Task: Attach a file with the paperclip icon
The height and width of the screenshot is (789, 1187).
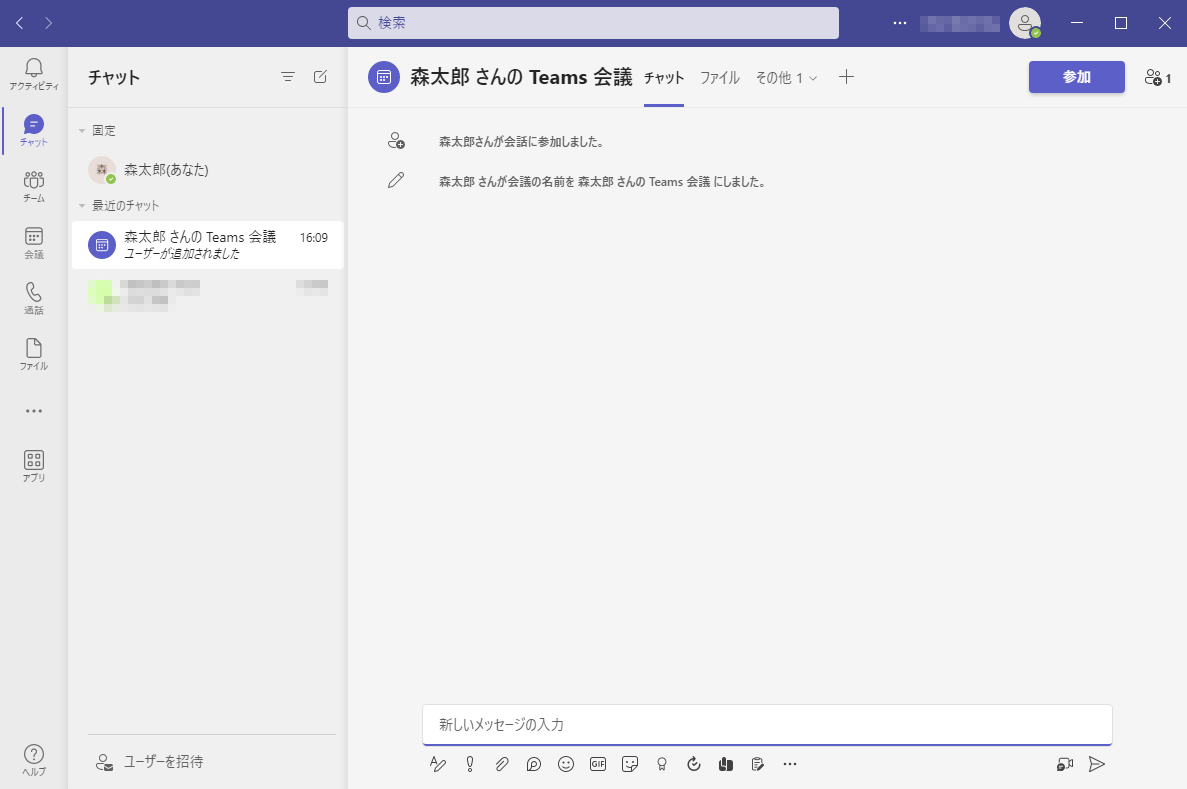Action: point(502,763)
